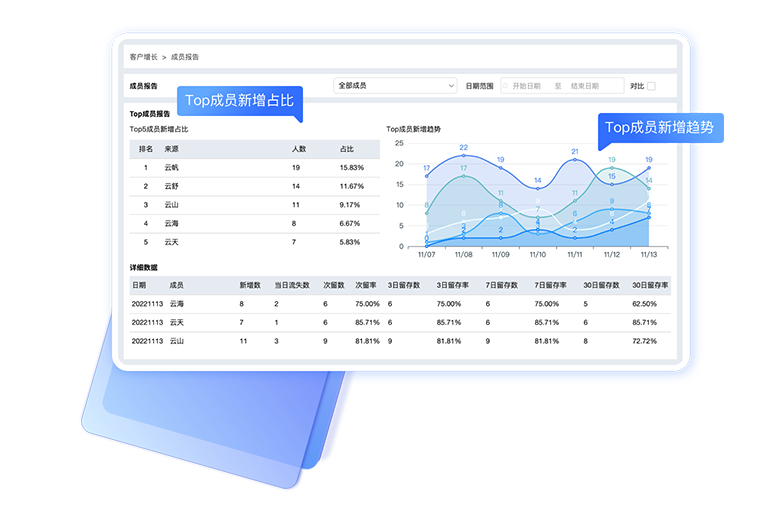Click the Top成员新增趋势 callout label

coord(659,128)
